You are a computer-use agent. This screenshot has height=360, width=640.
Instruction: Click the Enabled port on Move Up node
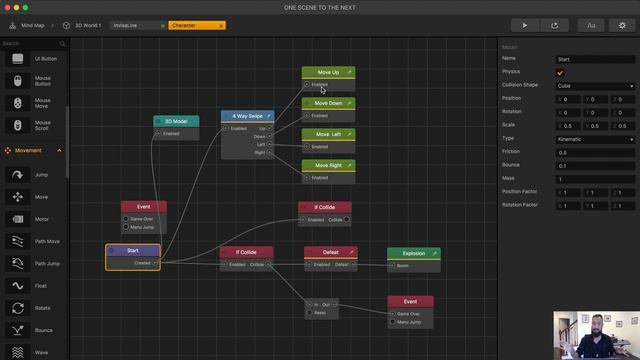click(x=307, y=84)
